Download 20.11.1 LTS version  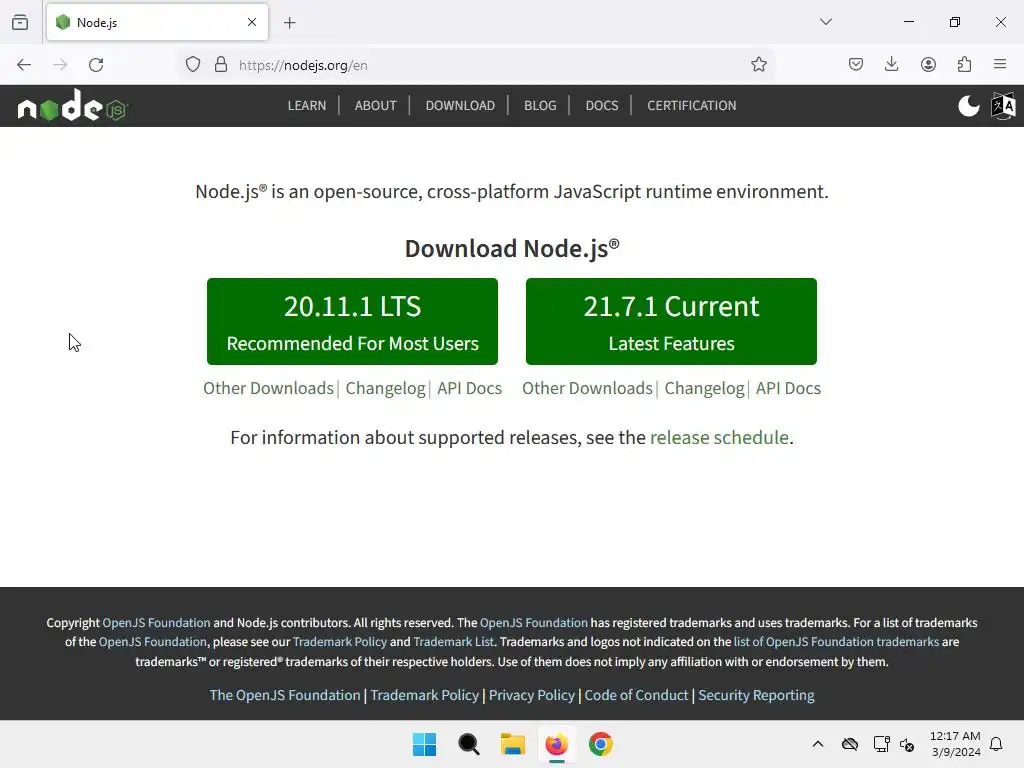click(353, 321)
